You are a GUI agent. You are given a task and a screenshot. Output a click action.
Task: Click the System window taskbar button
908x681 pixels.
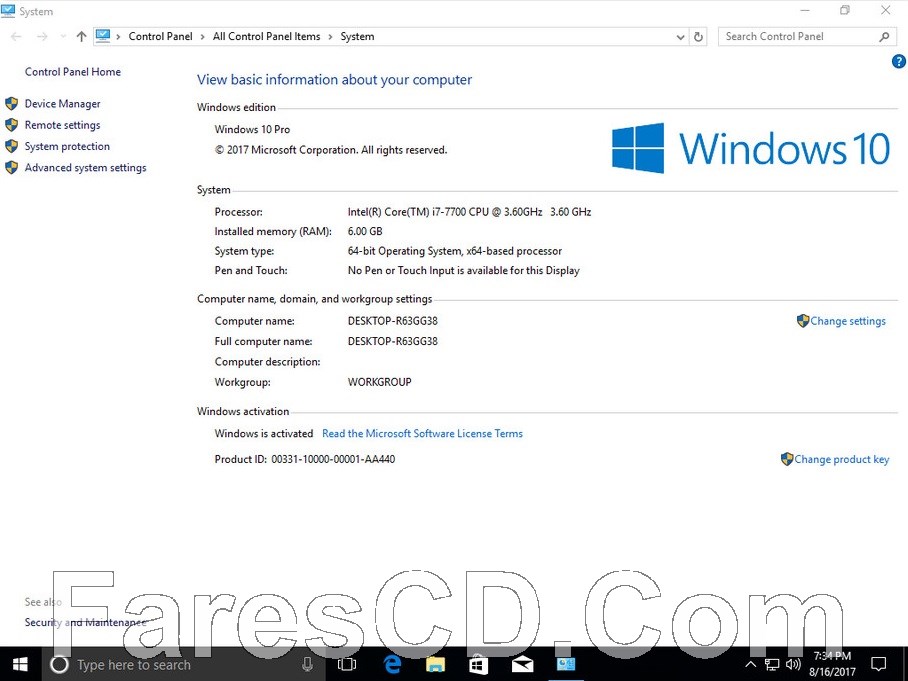[x=566, y=664]
